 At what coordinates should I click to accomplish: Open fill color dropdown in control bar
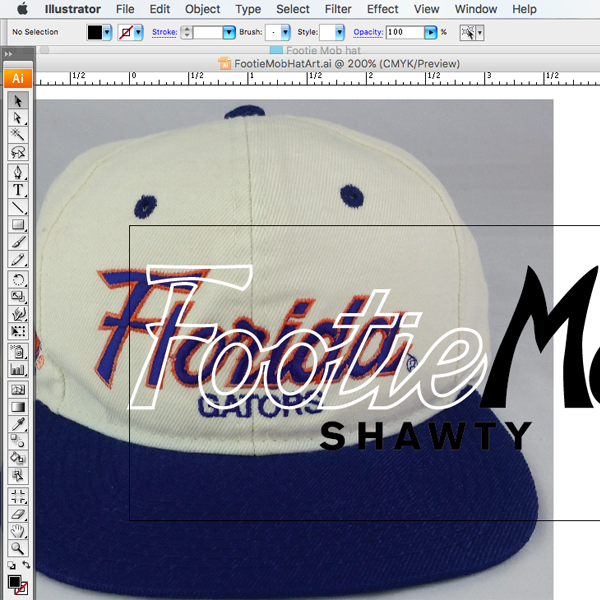tap(108, 32)
